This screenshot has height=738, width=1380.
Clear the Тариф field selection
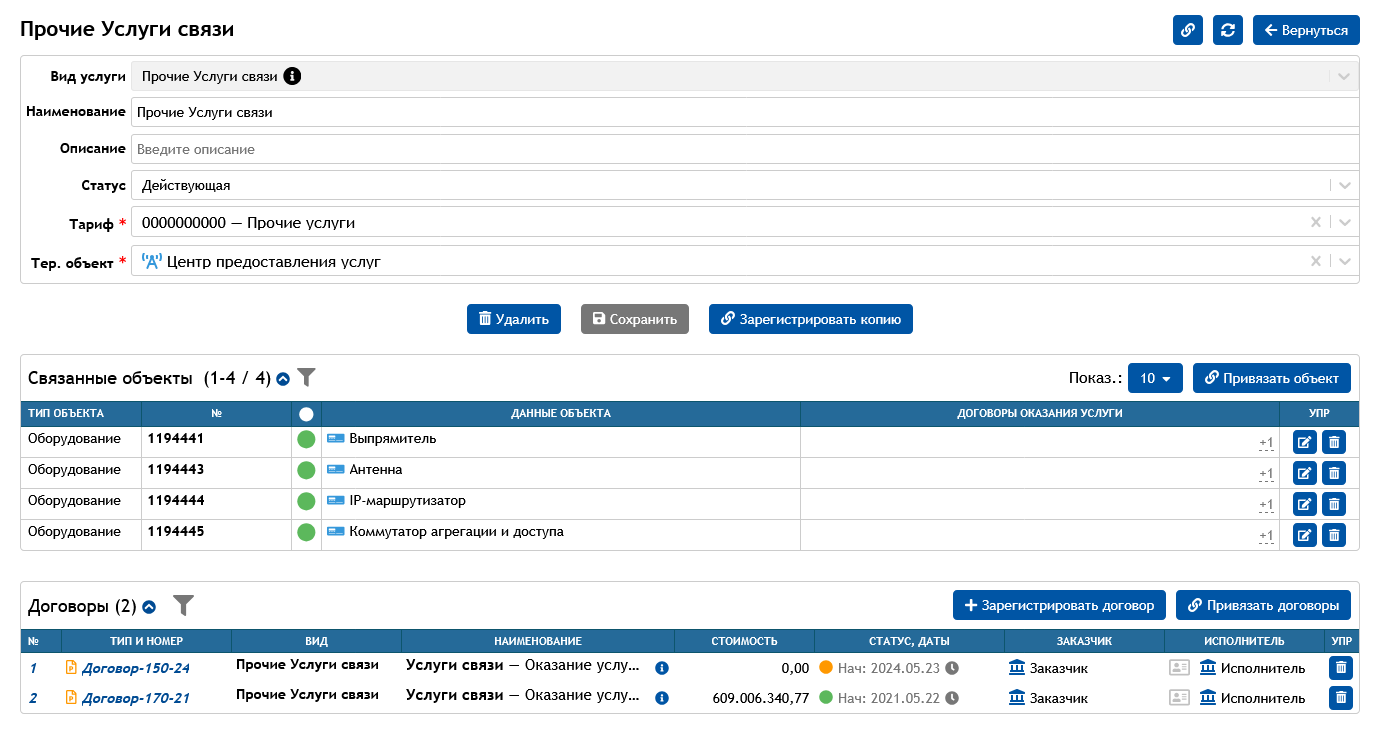pyautogui.click(x=1316, y=223)
